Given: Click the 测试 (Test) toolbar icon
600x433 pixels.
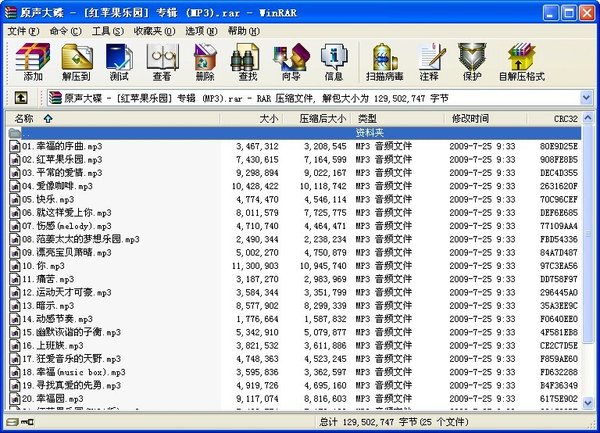Looking at the screenshot, I should (x=119, y=62).
